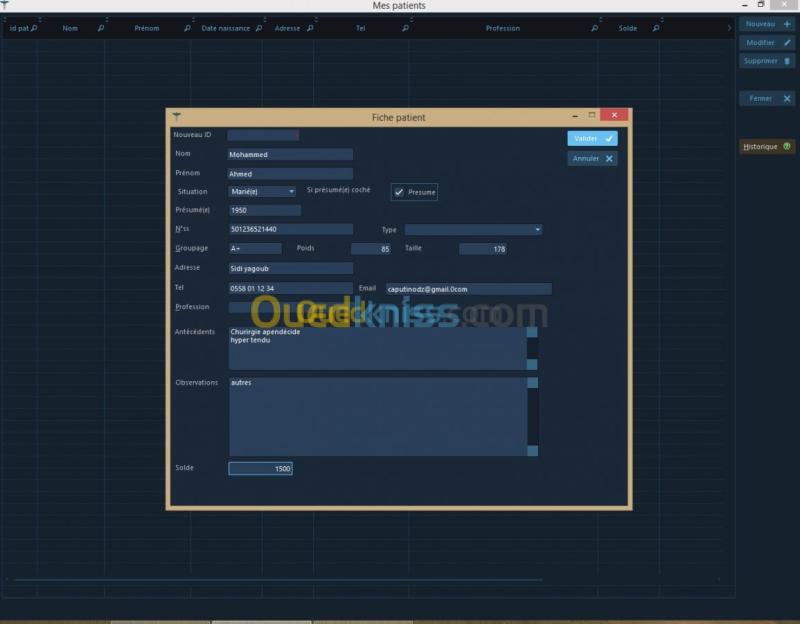
Task: Click the Mes patients title bar app icon
Action: (x=5, y=5)
